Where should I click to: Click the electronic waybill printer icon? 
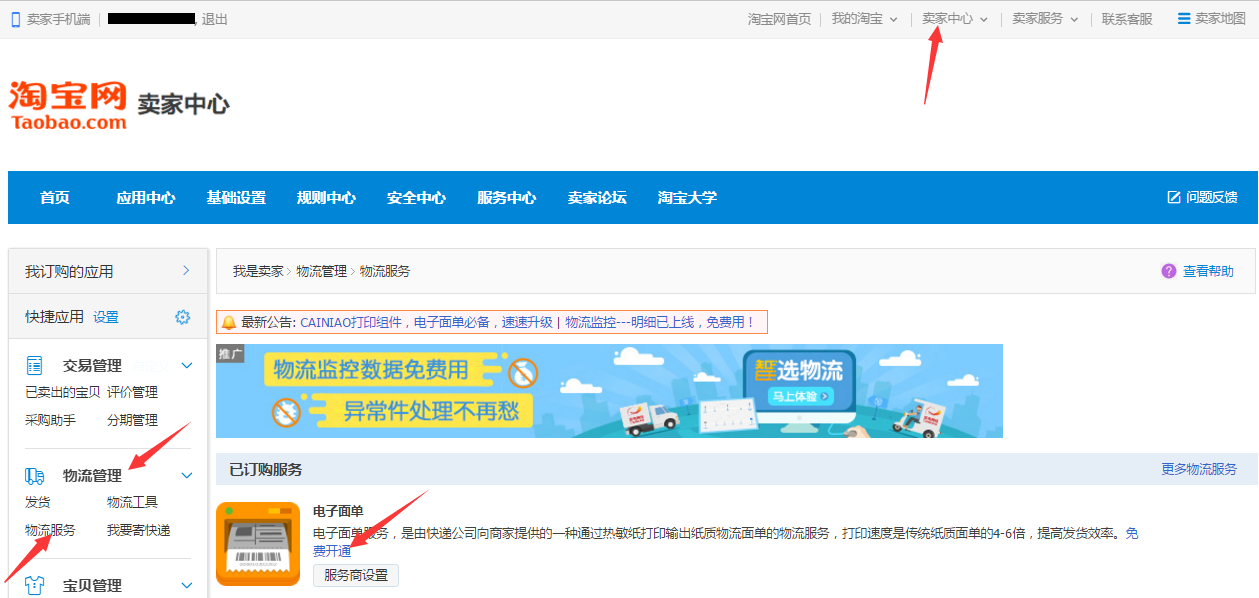(x=258, y=544)
